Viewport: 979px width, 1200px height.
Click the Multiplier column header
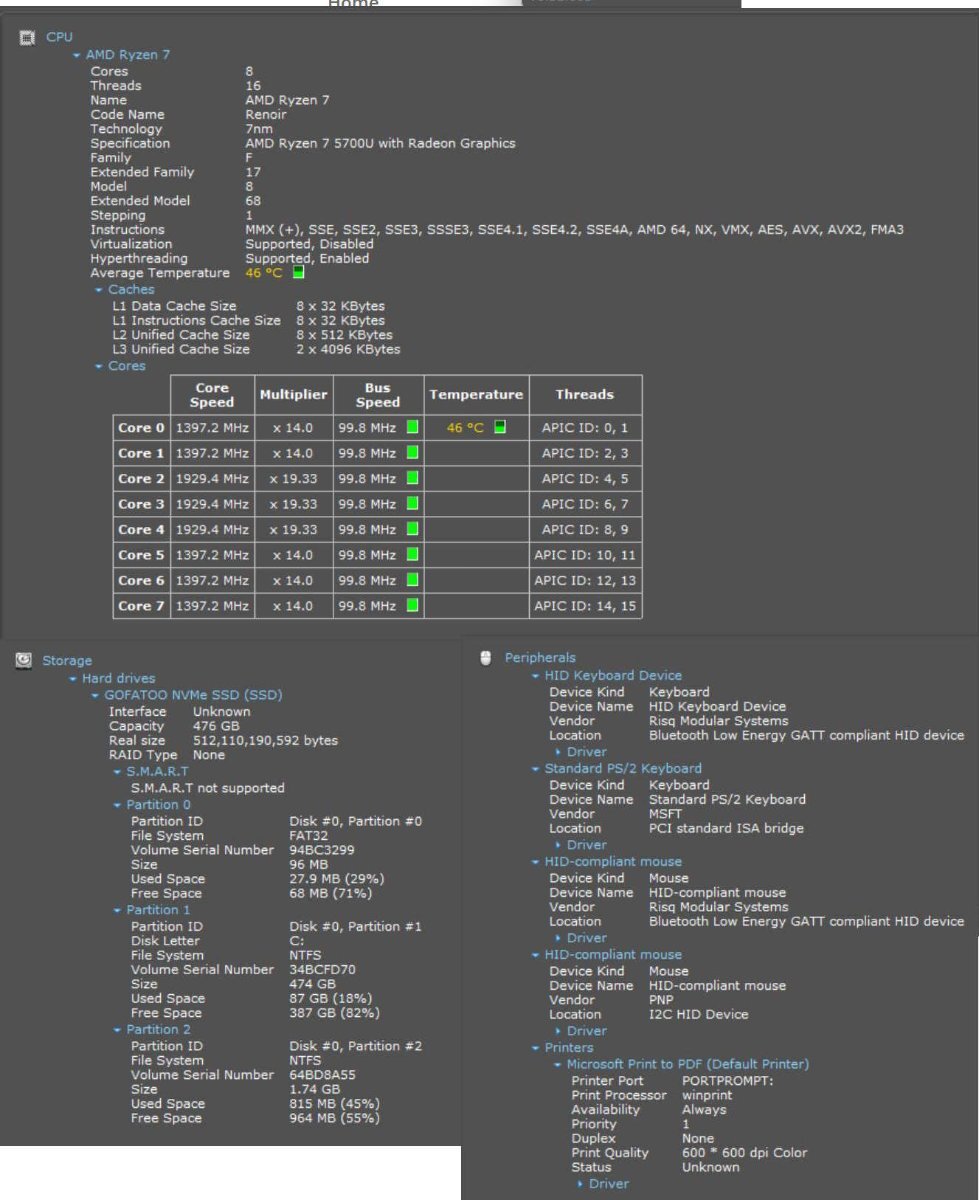(294, 395)
